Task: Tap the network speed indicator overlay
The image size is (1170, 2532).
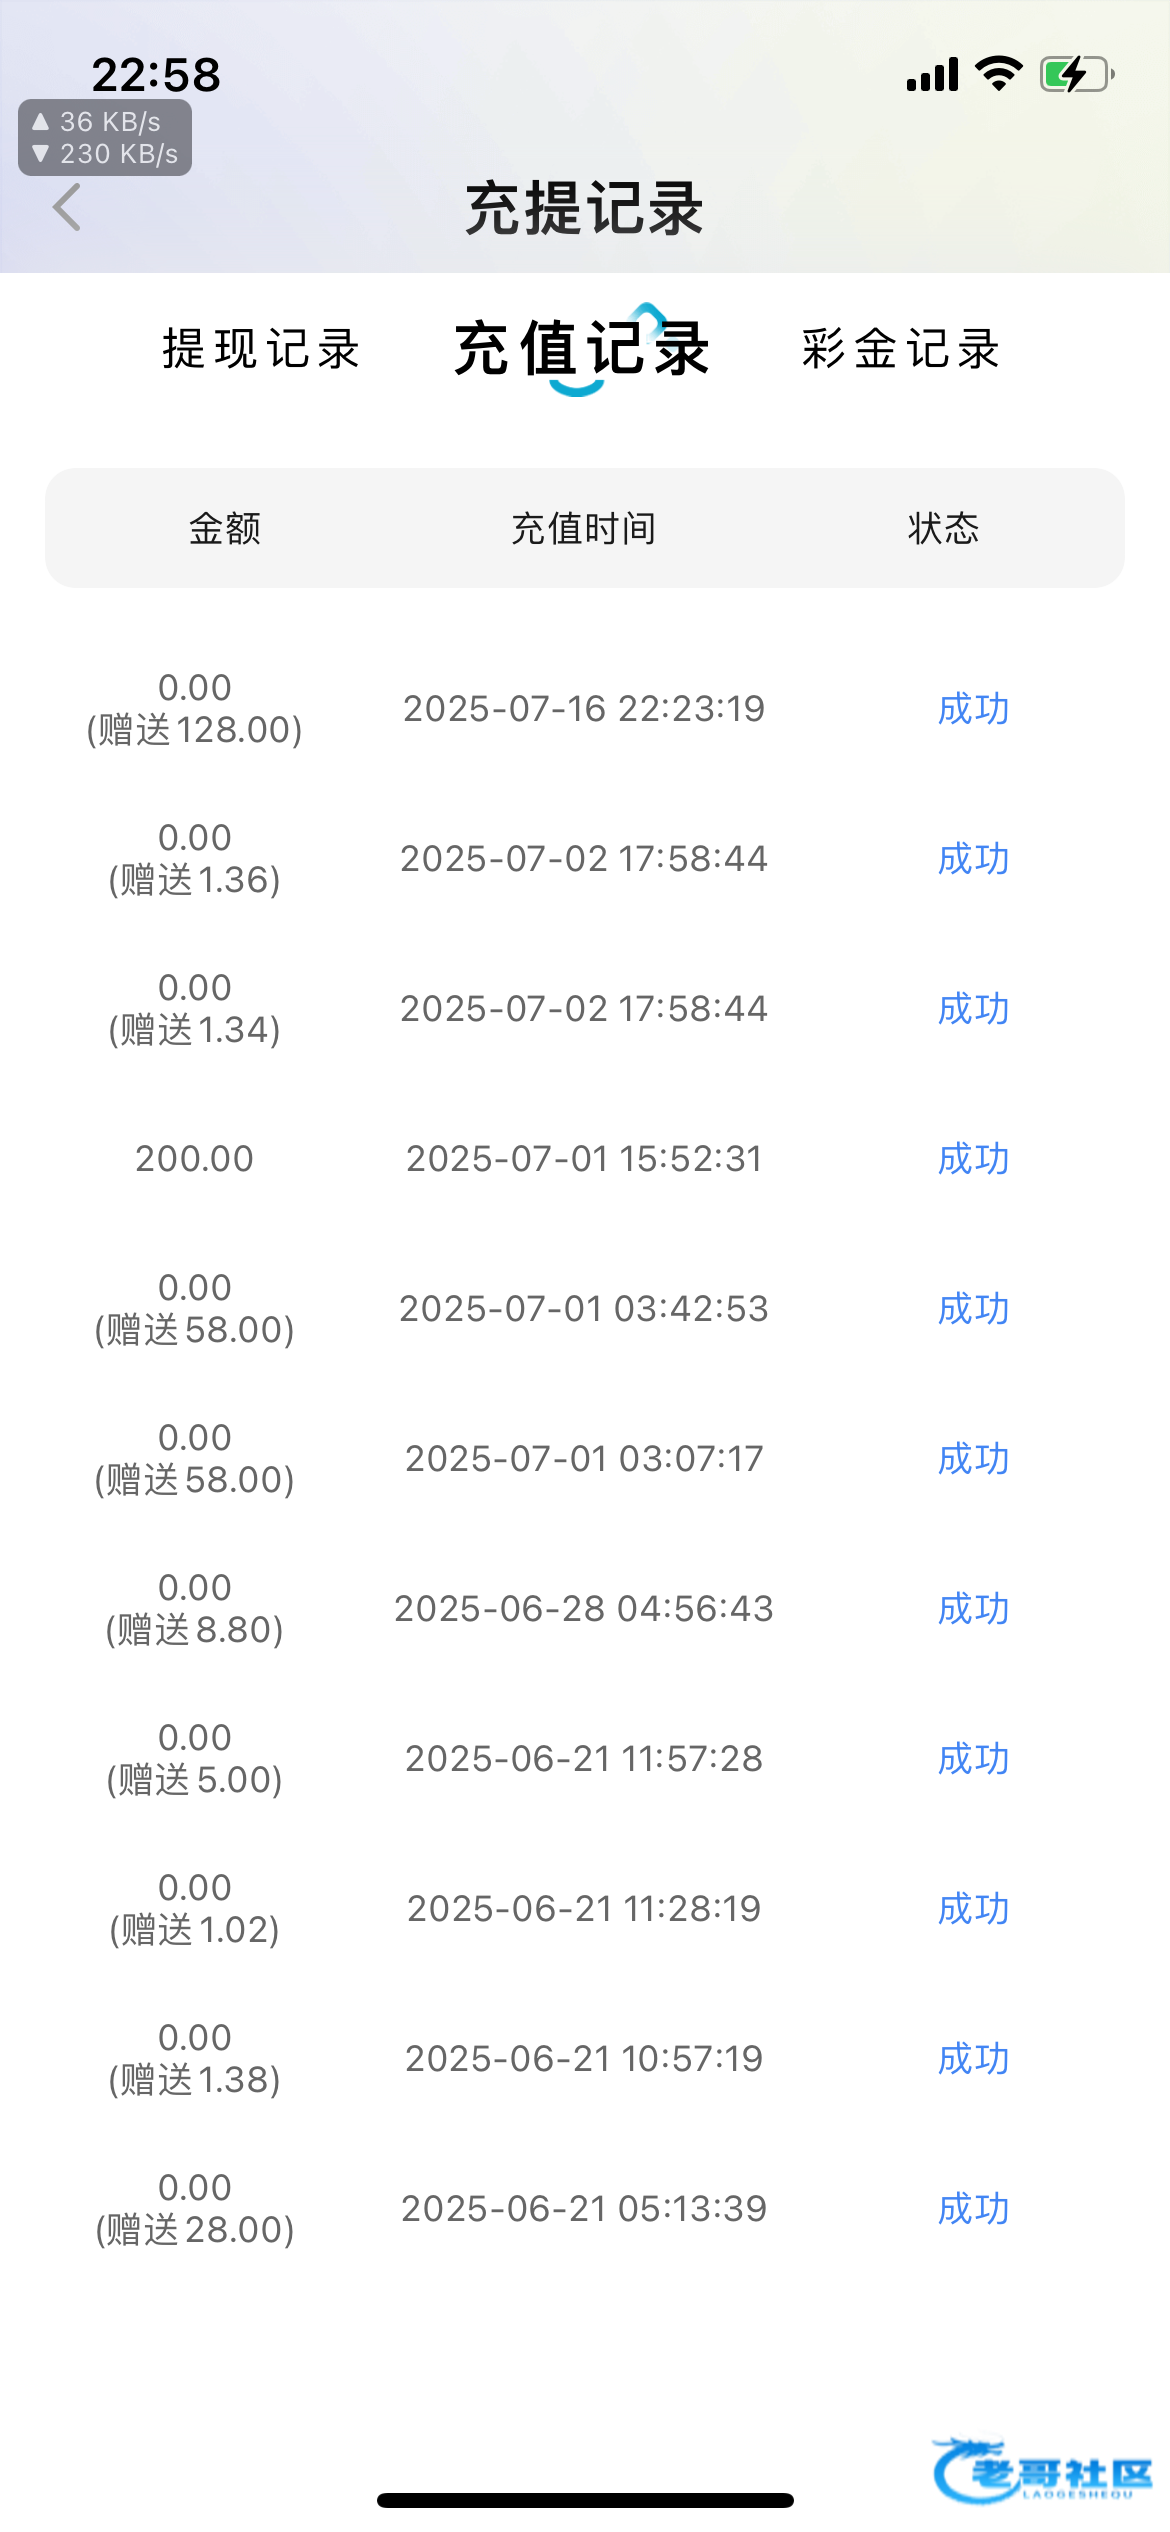Action: click(x=105, y=138)
